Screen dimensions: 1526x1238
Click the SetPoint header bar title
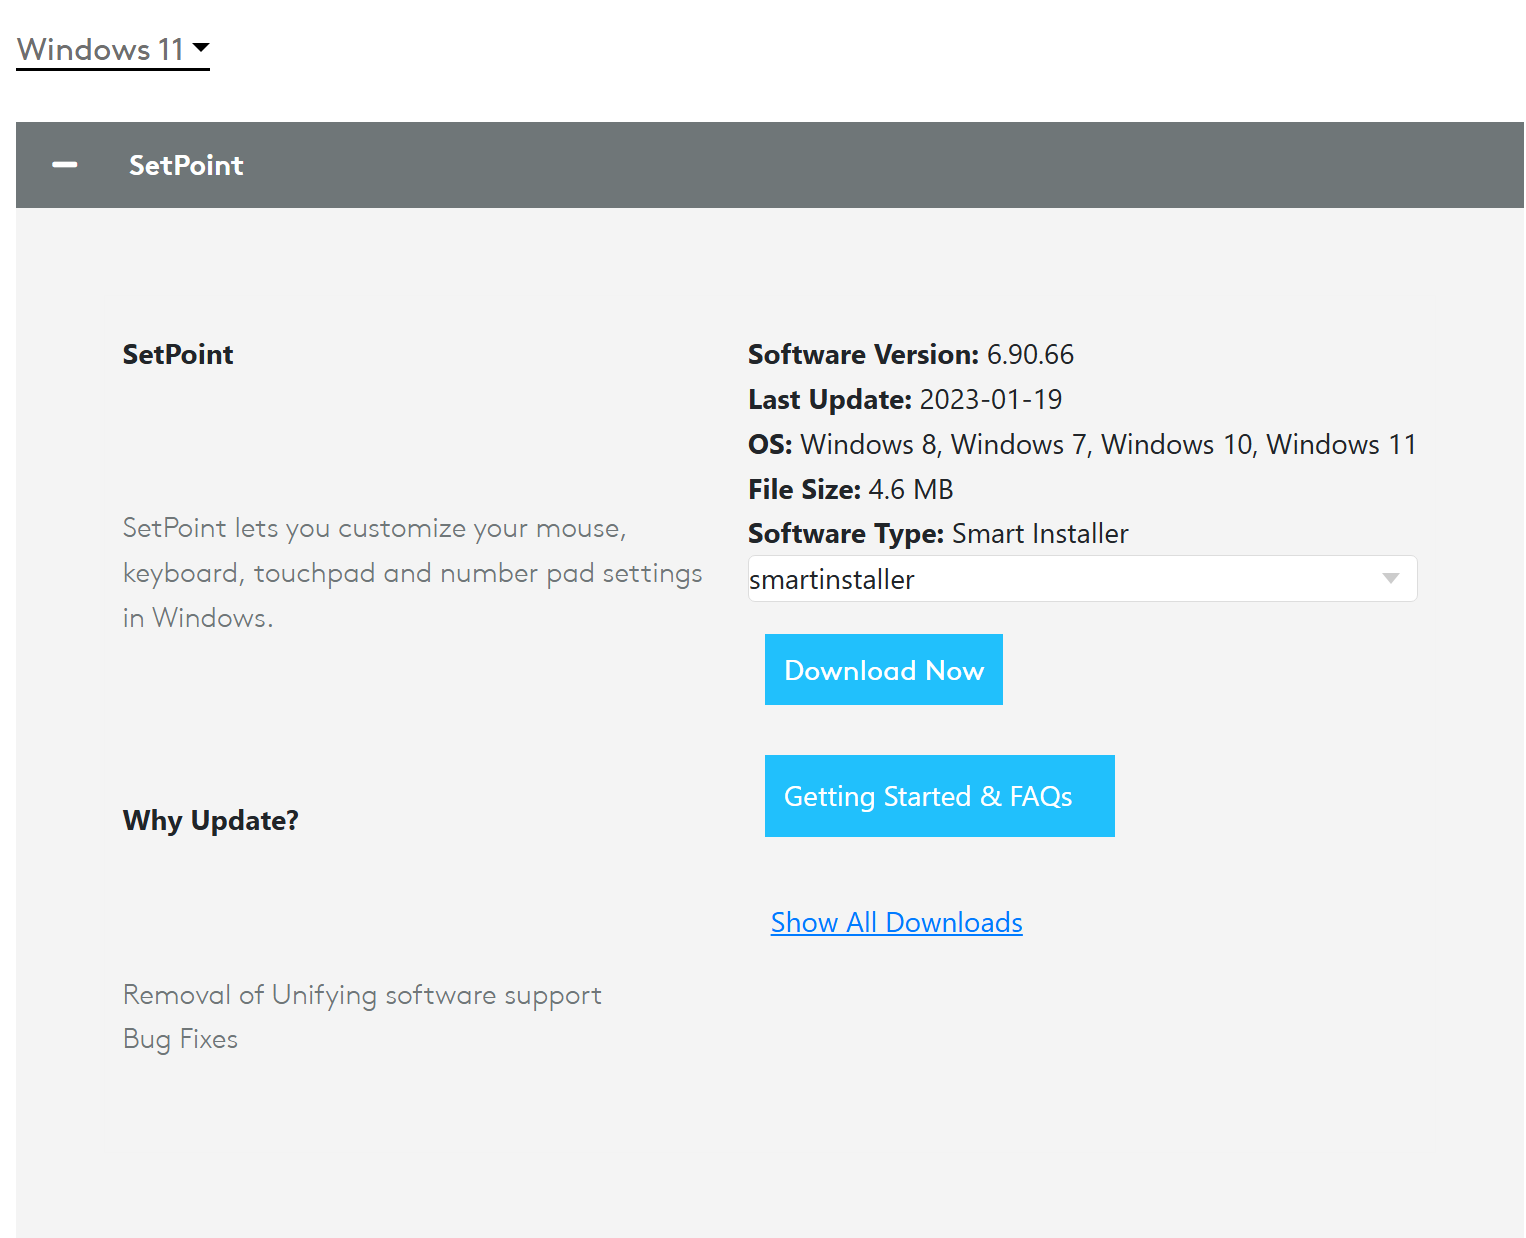186,165
